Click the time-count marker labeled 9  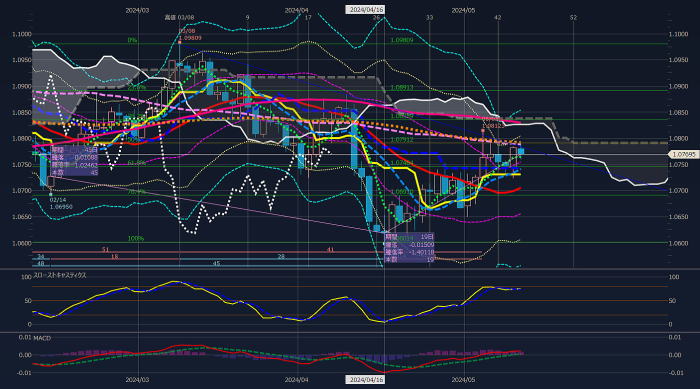pyautogui.click(x=247, y=17)
